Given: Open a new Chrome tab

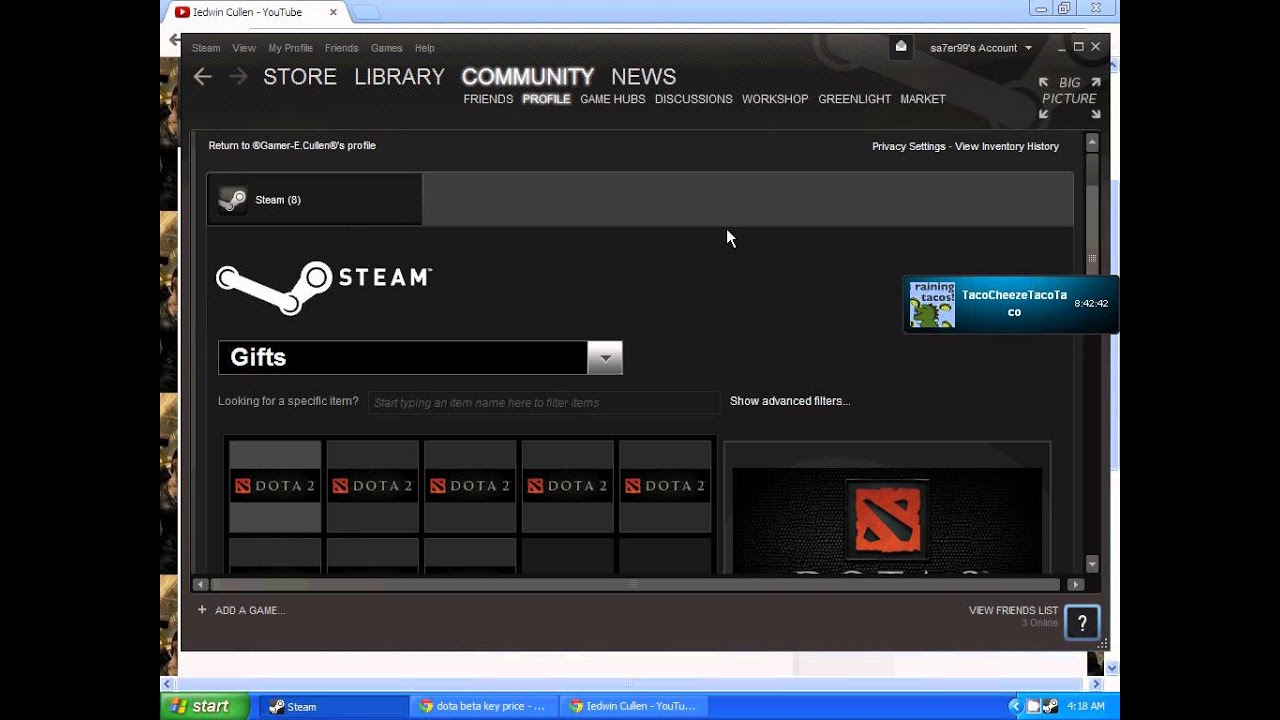Looking at the screenshot, I should pos(365,12).
